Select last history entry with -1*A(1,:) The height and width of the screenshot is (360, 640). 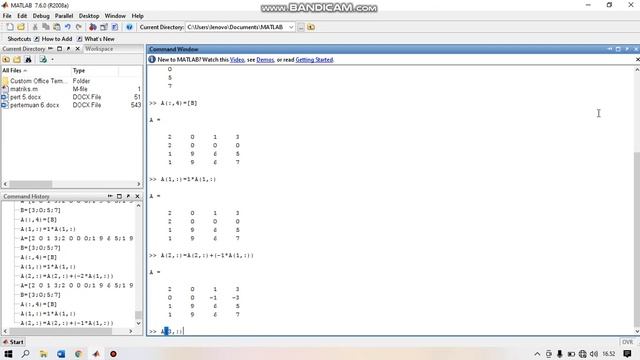tap(67, 323)
